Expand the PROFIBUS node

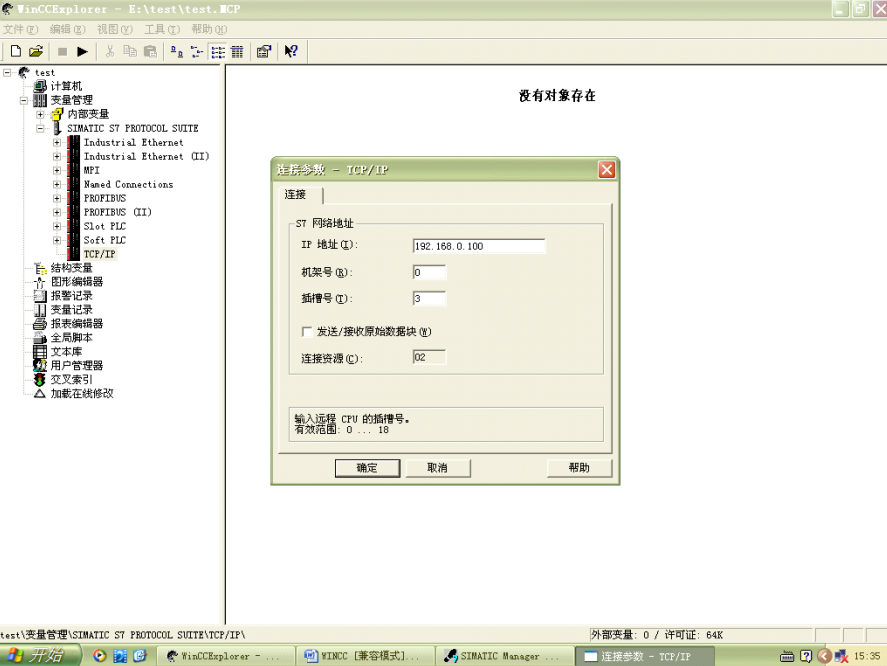click(57, 198)
